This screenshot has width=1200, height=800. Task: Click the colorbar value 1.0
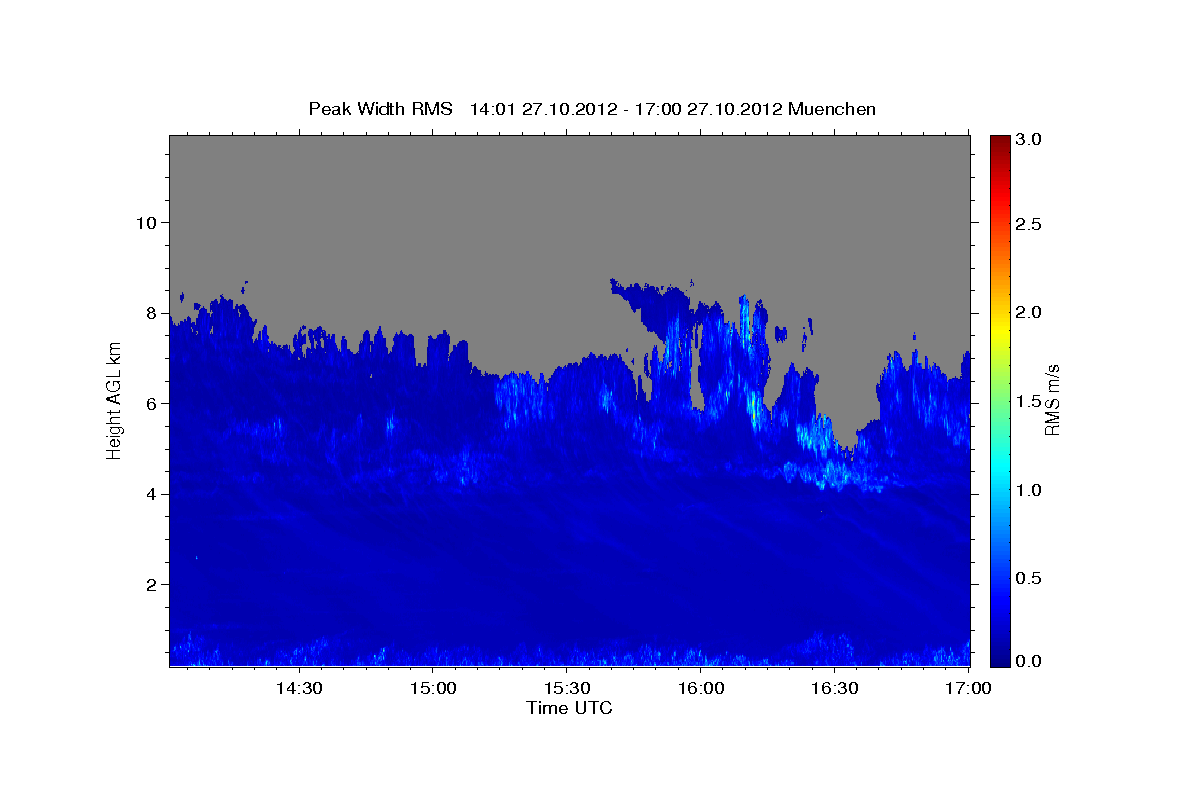(1029, 490)
